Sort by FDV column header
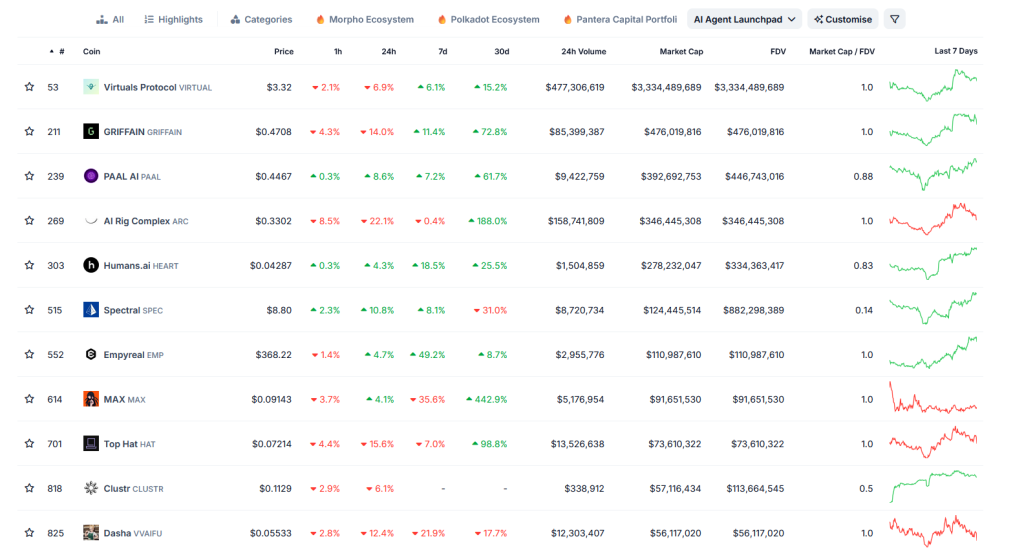This screenshot has height=548, width=1024. pyautogui.click(x=778, y=52)
